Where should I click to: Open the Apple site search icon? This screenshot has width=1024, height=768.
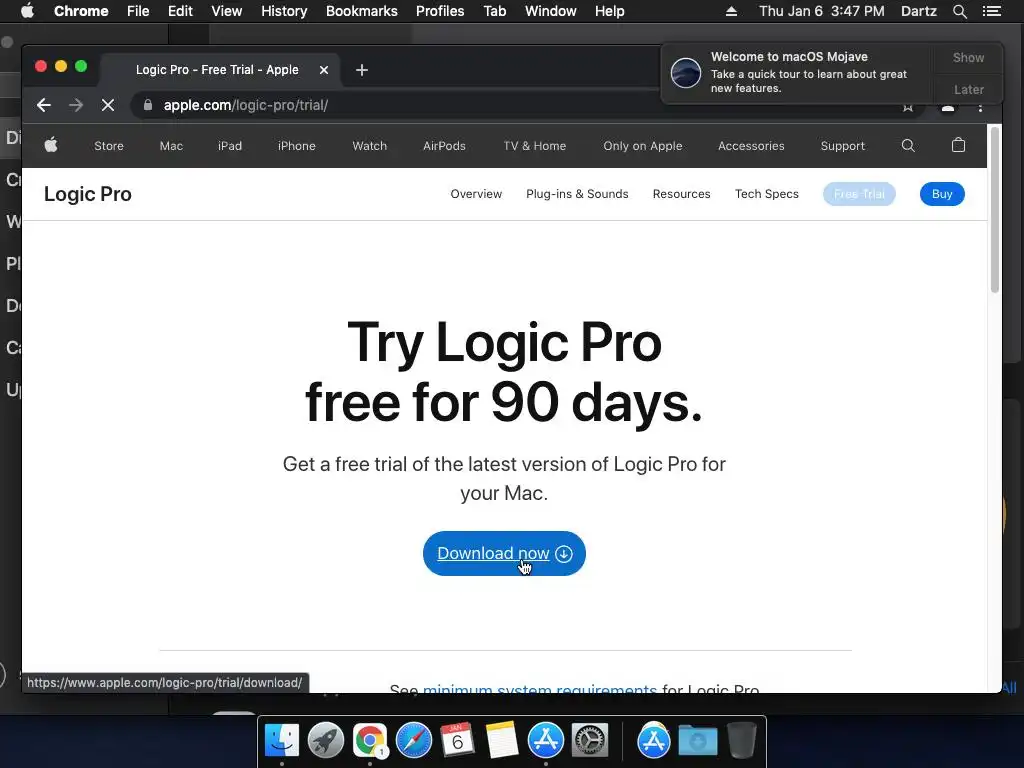908,145
